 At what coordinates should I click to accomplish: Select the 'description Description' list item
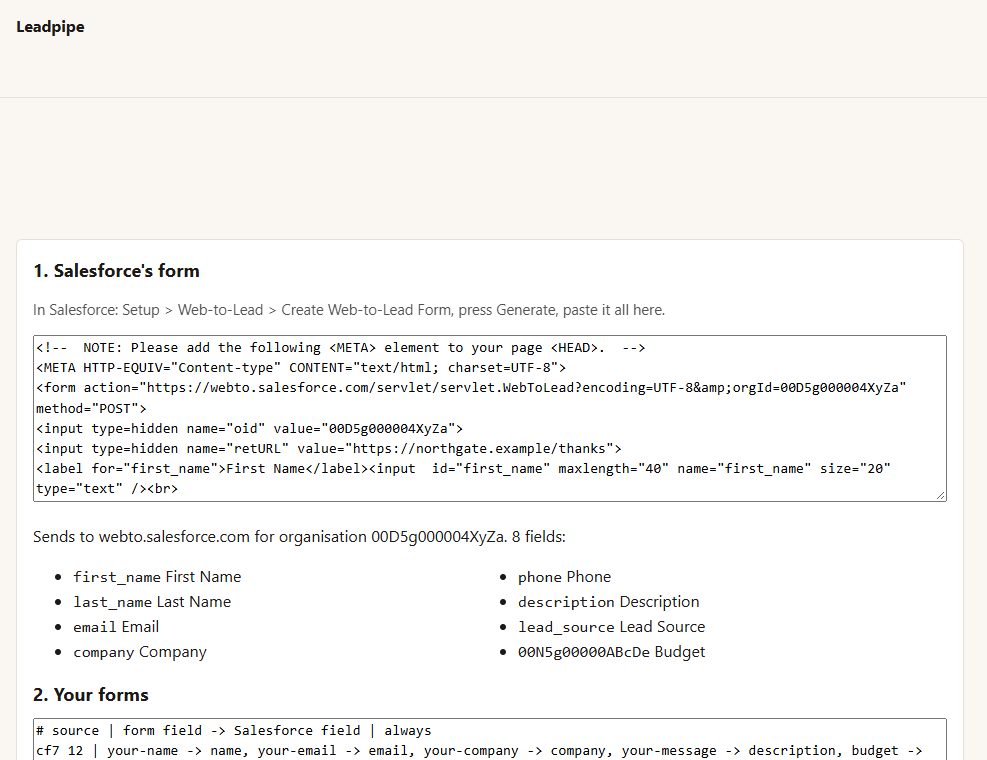(609, 602)
